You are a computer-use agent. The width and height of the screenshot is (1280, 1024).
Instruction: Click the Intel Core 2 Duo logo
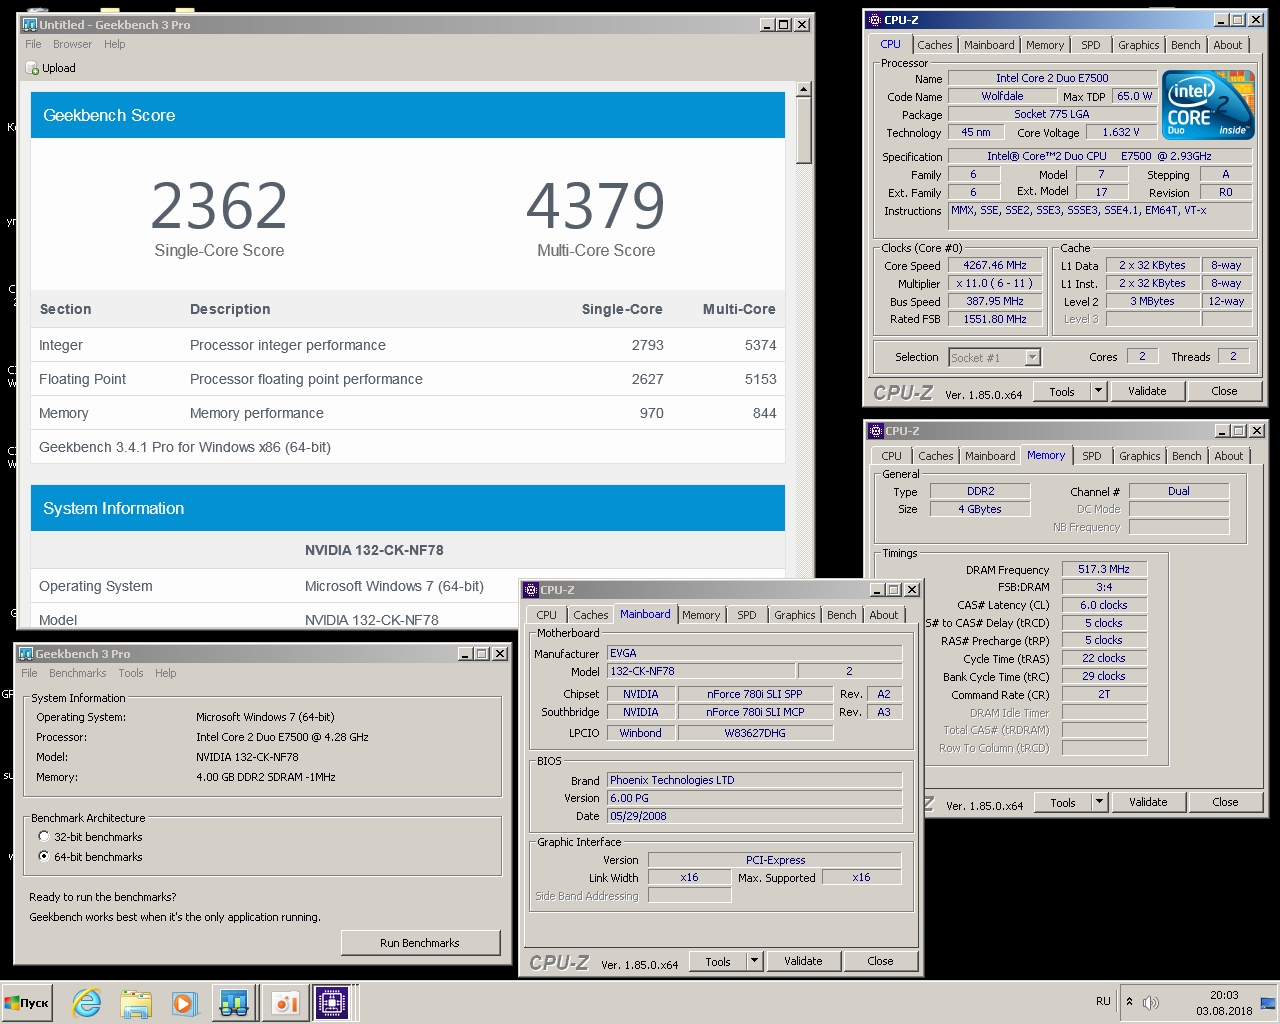pyautogui.click(x=1208, y=104)
